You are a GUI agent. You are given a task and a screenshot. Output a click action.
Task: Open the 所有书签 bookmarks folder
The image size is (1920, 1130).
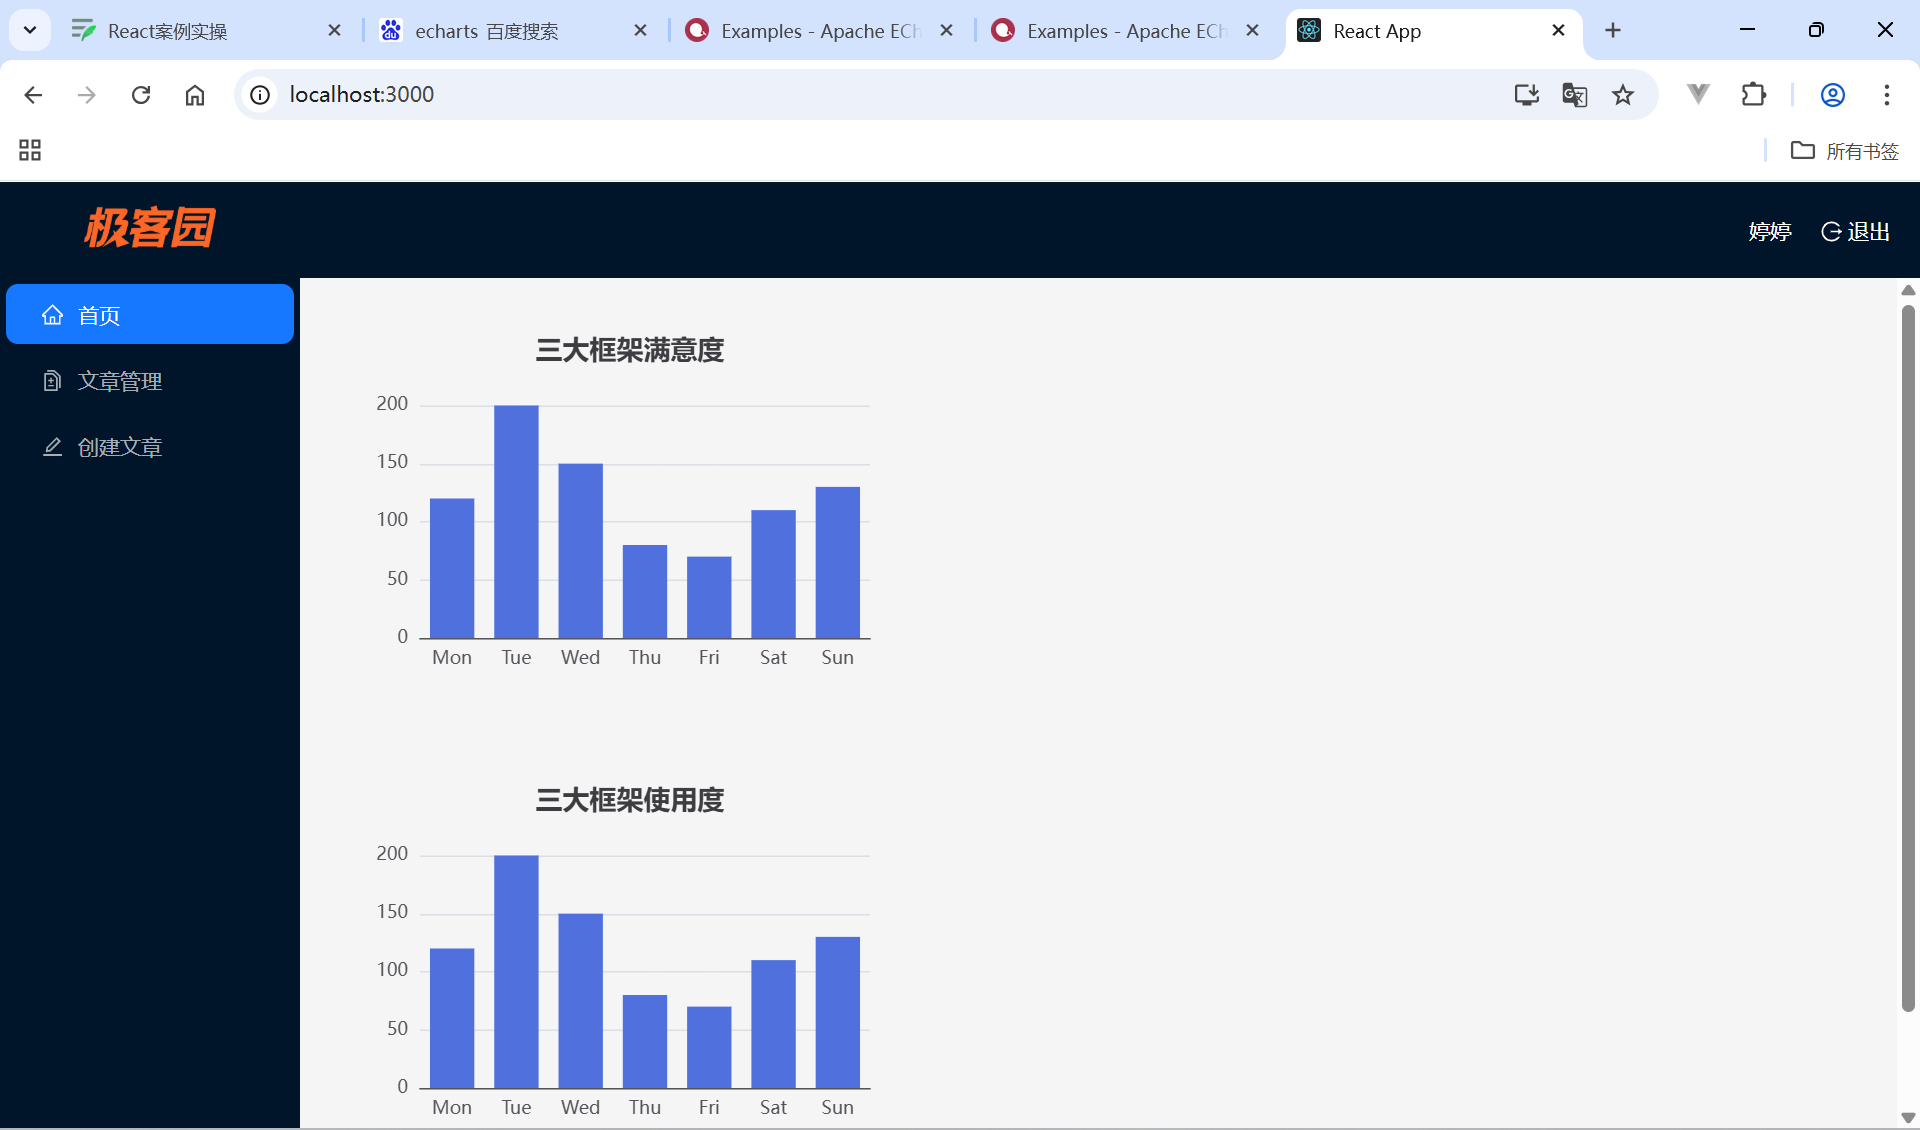coord(1844,151)
